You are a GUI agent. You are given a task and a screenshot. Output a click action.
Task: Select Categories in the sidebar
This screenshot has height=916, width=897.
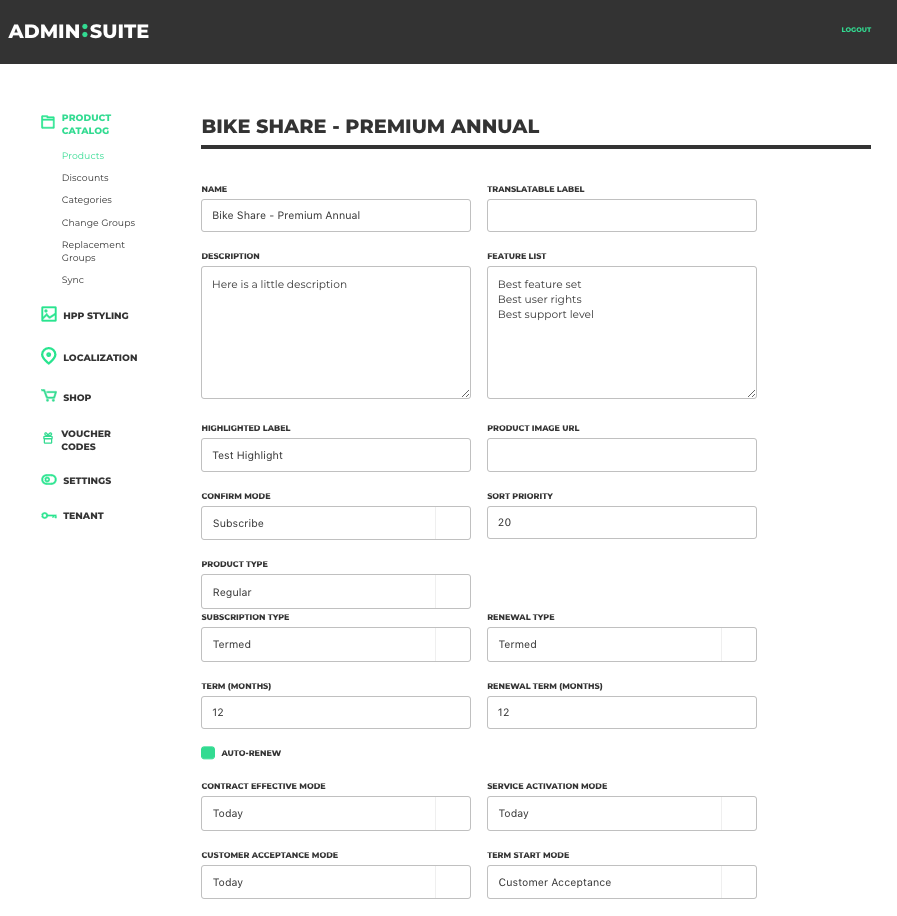[x=86, y=199]
